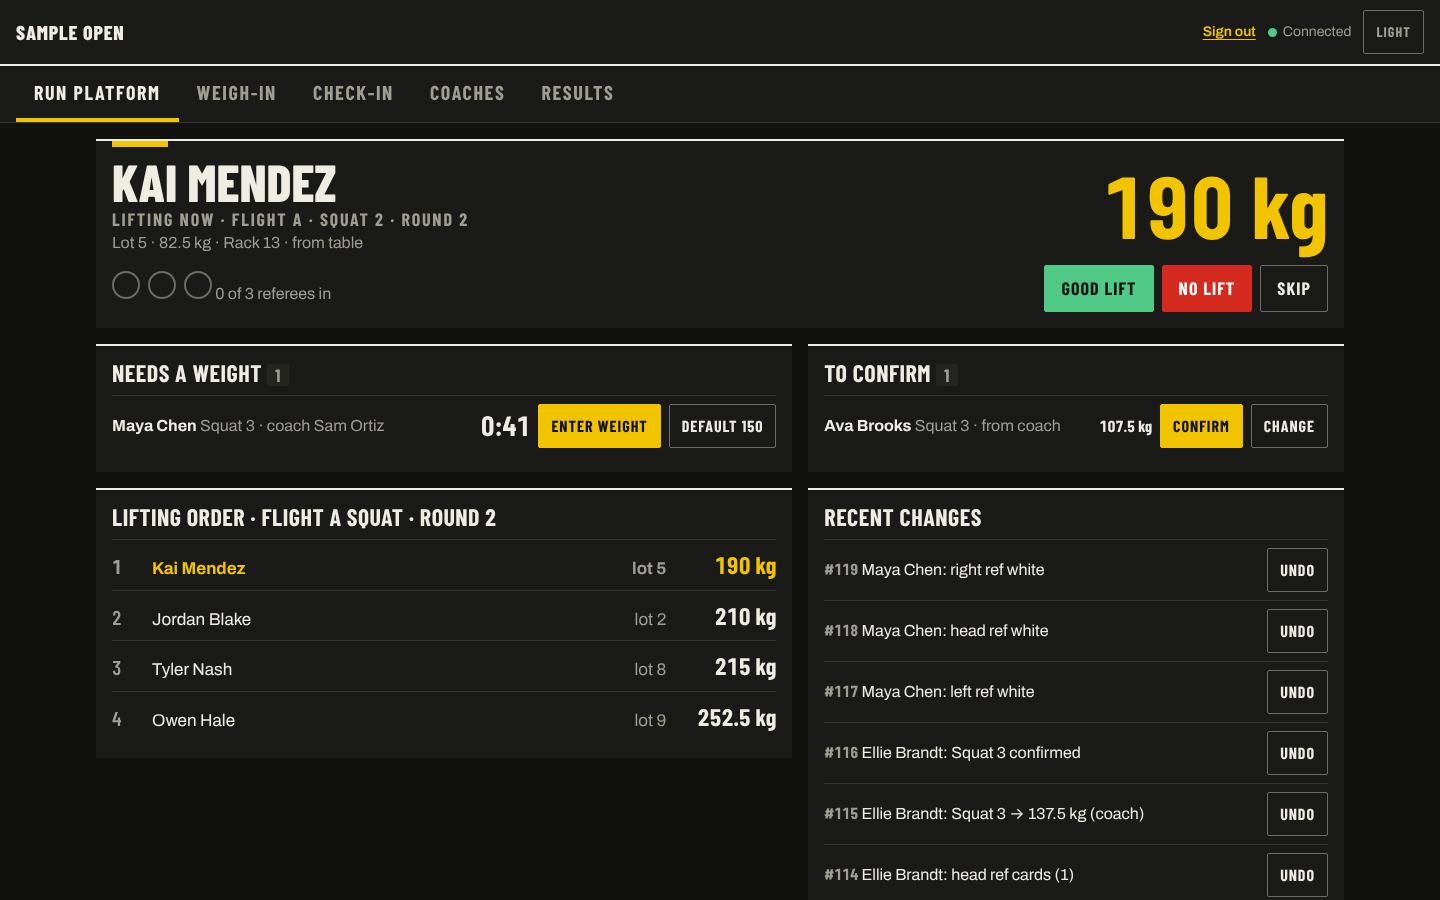Select Tyler Nash in the lifting order
Viewport: 1440px width, 900px height.
(444, 668)
